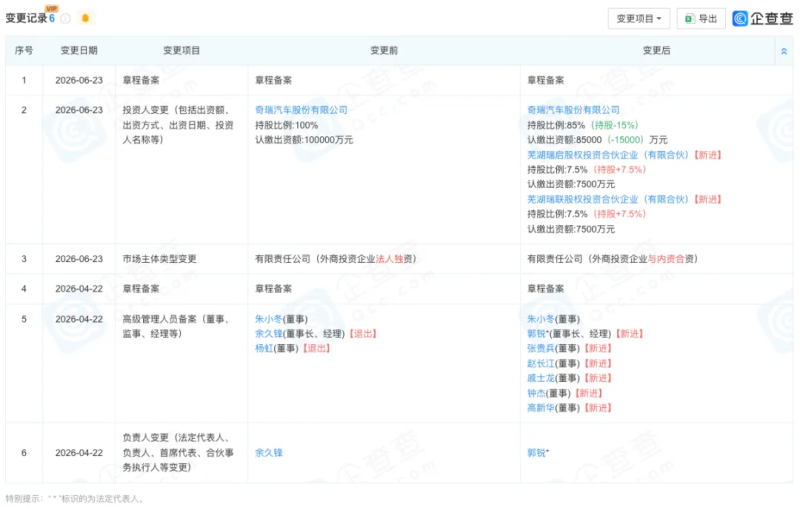Click 持股比例:85% text in row 2
The height and width of the screenshot is (507, 800).
point(556,125)
